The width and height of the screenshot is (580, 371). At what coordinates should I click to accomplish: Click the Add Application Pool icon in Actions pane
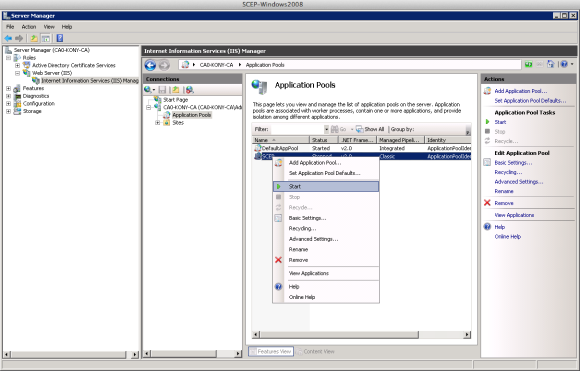pos(487,91)
